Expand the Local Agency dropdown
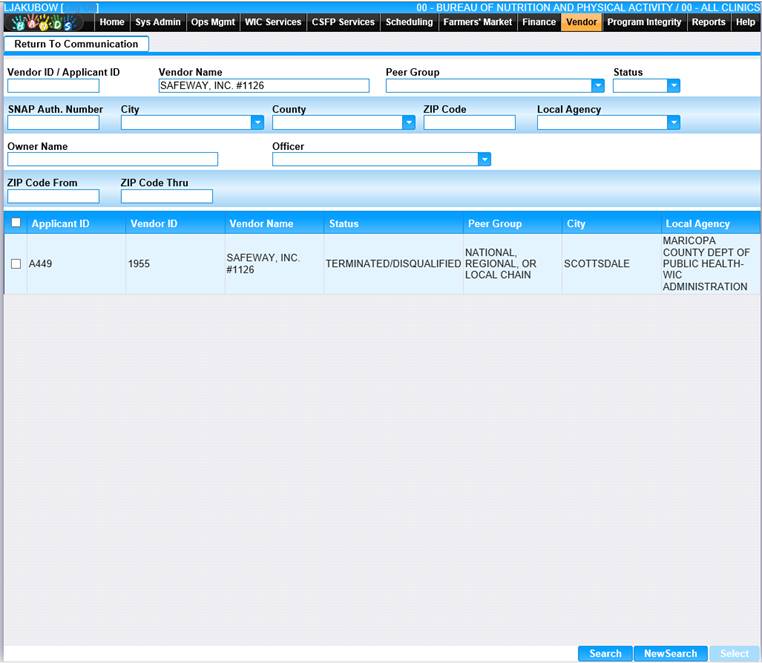This screenshot has height=663, width=762. pyautogui.click(x=674, y=123)
